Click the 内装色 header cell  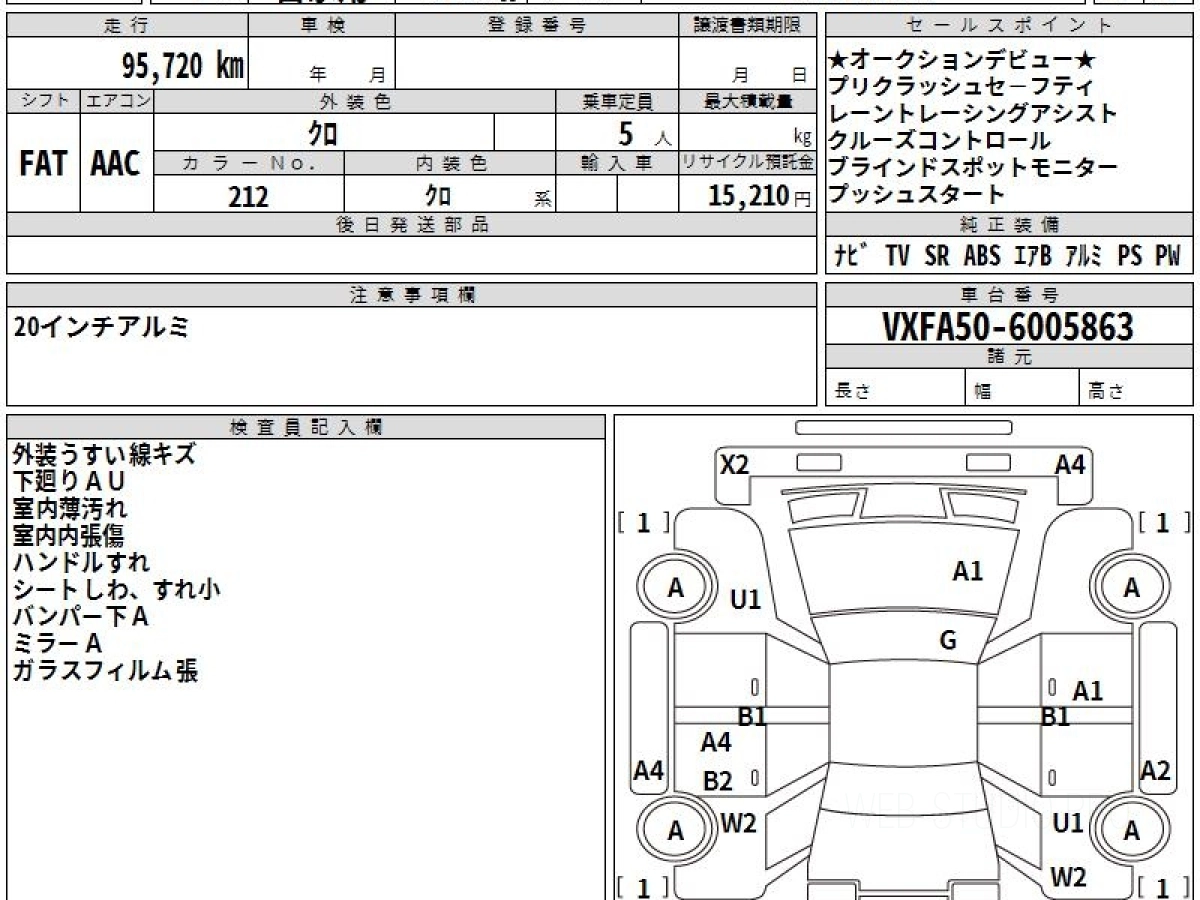450,163
